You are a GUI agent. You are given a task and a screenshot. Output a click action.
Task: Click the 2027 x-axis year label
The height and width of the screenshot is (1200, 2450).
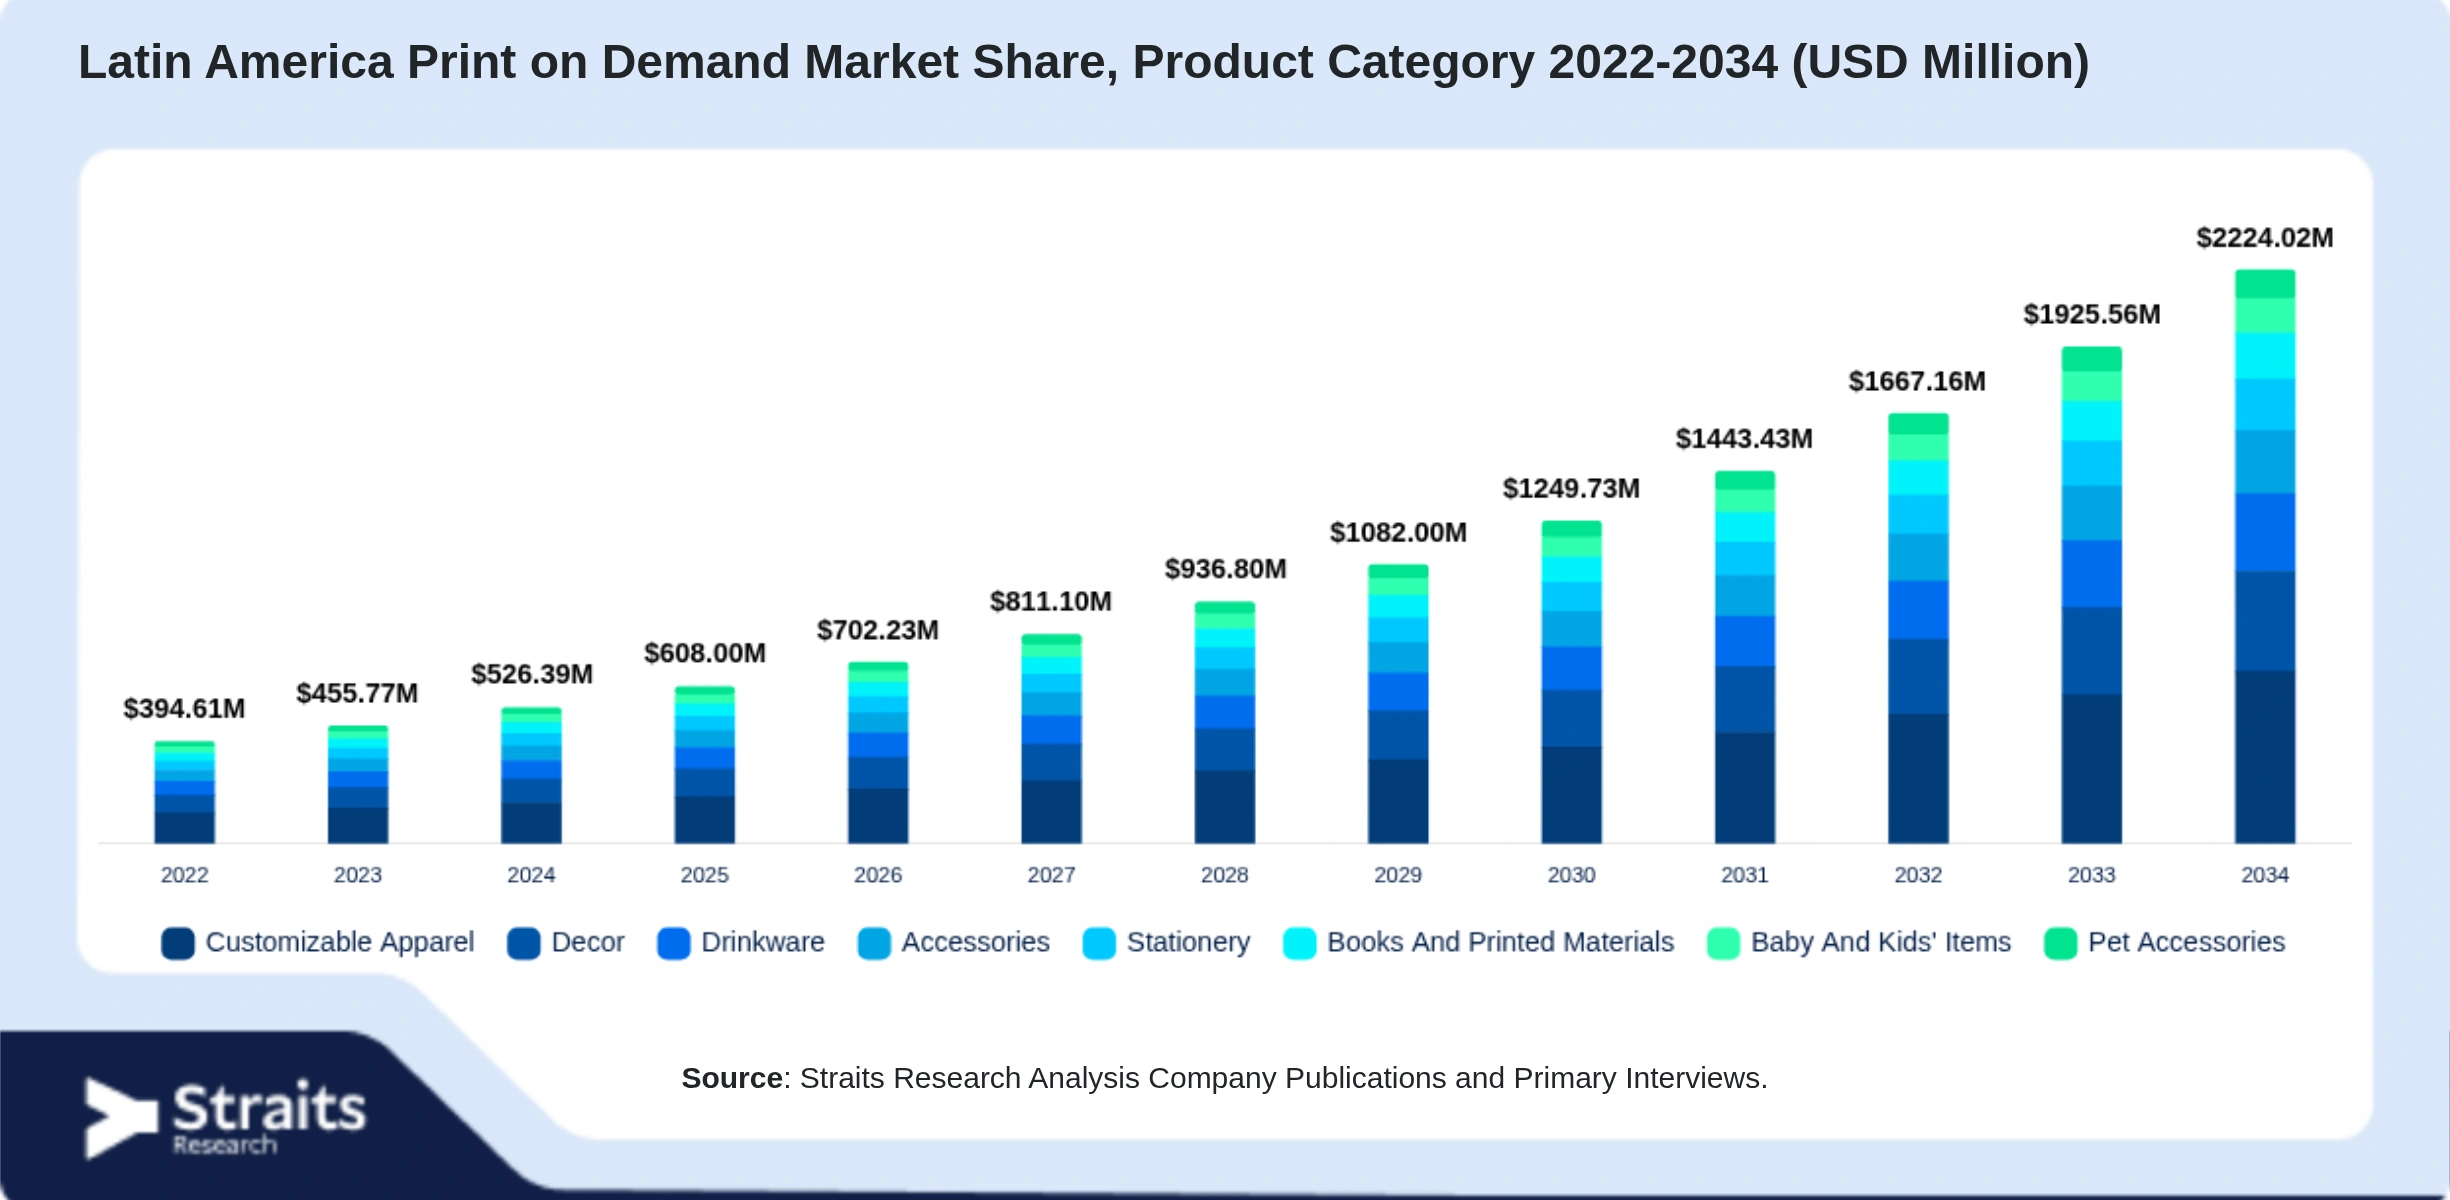[1052, 876]
